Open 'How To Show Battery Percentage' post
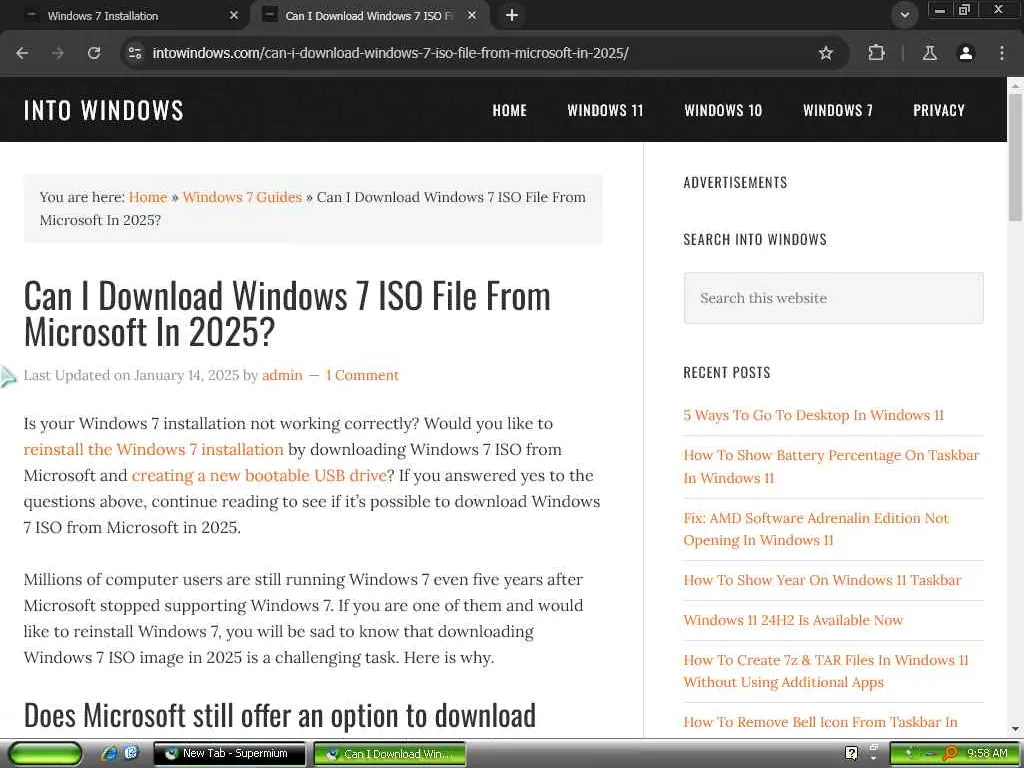1024x768 pixels. [x=831, y=466]
